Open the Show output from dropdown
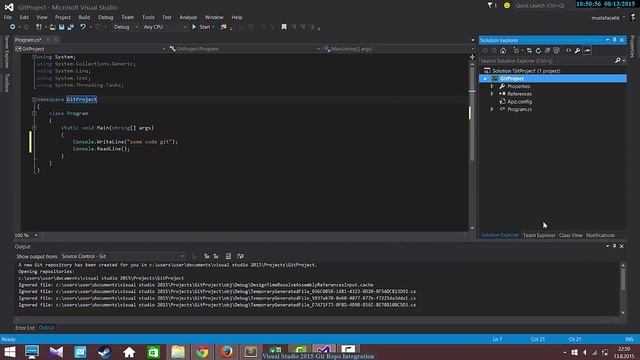Viewport: 640px width, 360px height. (122, 256)
